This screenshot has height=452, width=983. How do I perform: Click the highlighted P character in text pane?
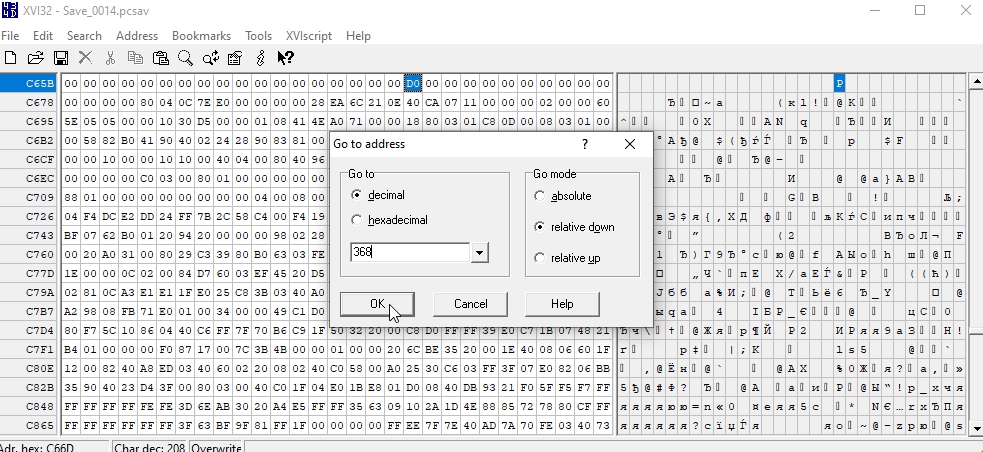pyautogui.click(x=839, y=83)
